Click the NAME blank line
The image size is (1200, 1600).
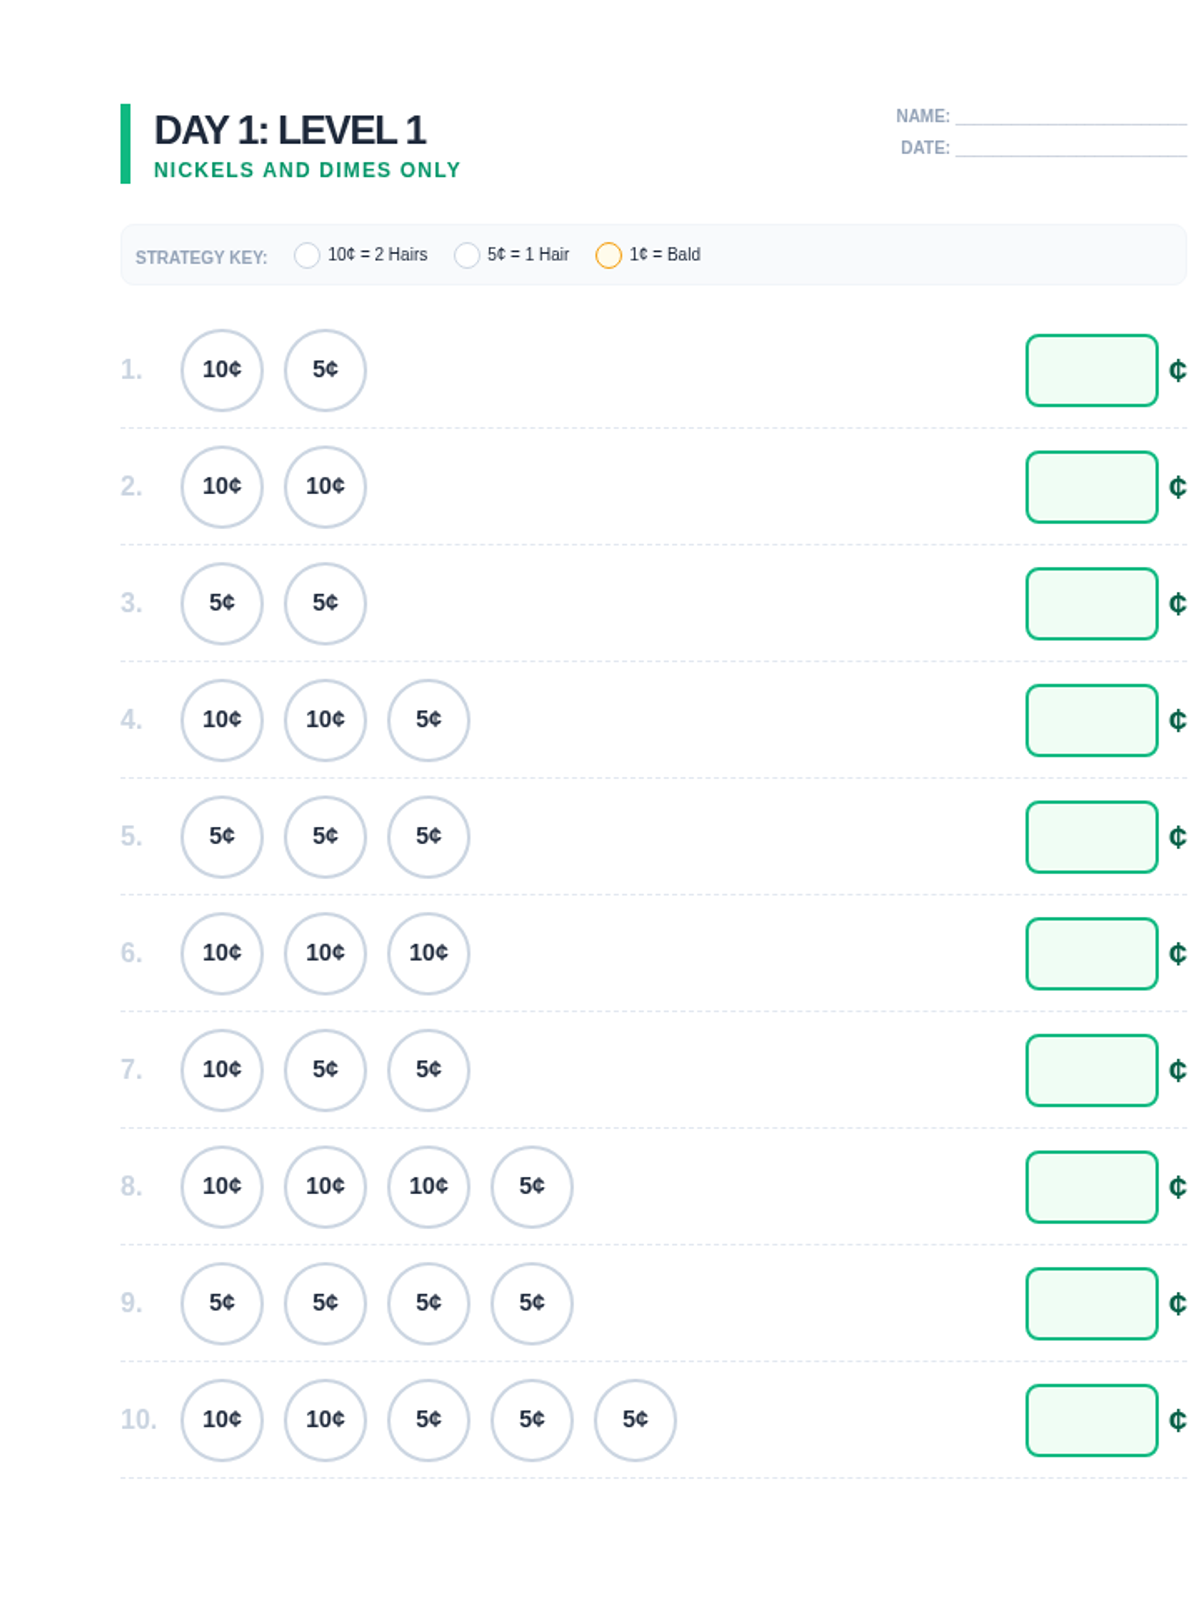point(1070,117)
